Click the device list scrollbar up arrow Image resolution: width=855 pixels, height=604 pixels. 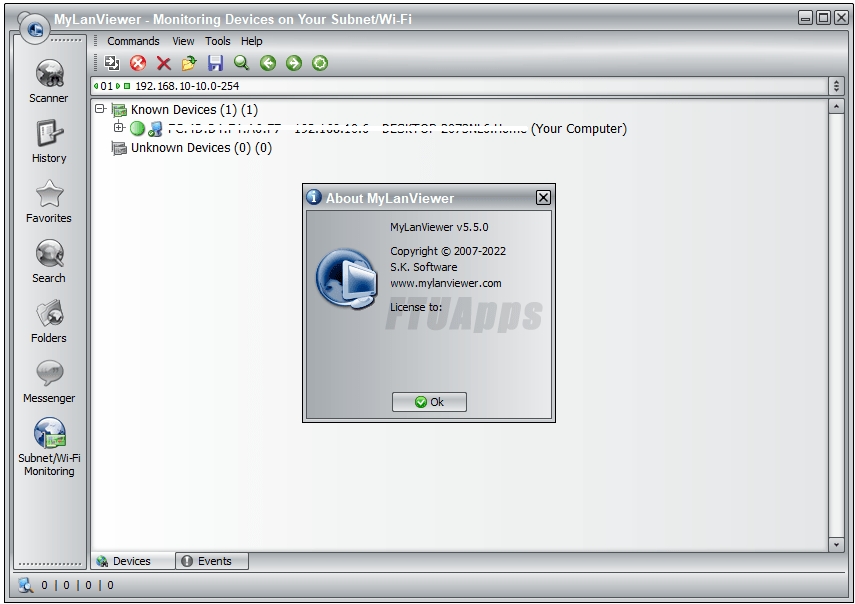pyautogui.click(x=836, y=106)
